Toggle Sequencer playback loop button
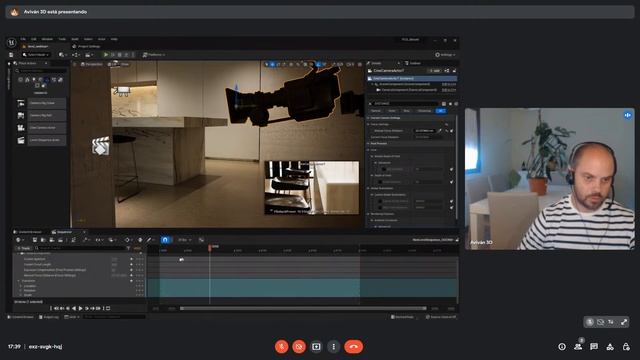The height and width of the screenshot is (360, 640). click(x=108, y=308)
